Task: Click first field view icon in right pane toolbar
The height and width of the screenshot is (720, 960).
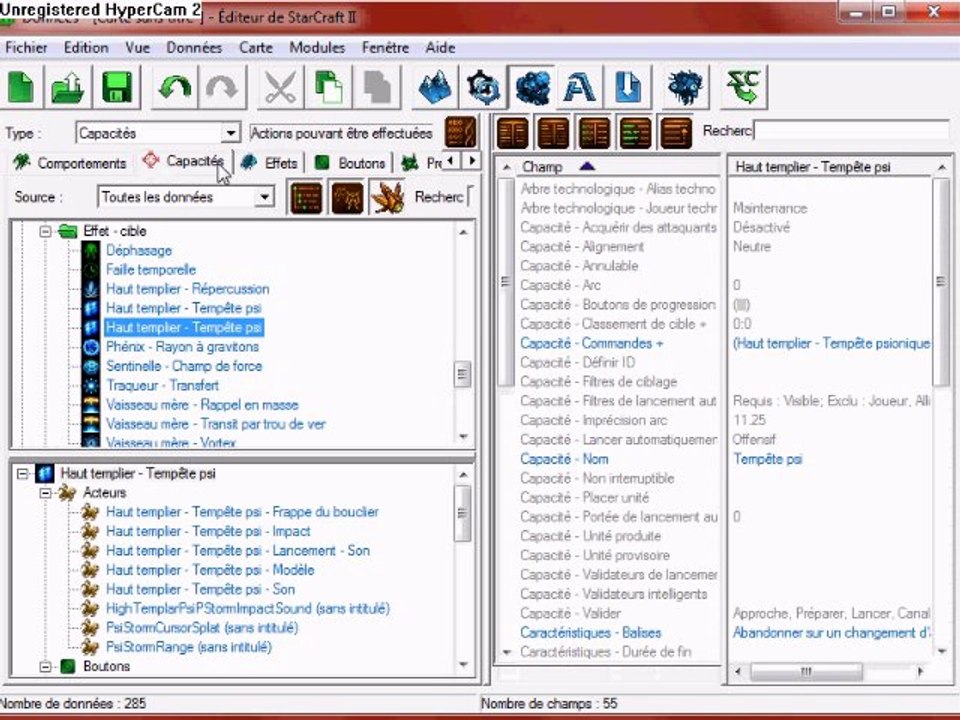Action: pyautogui.click(x=512, y=132)
